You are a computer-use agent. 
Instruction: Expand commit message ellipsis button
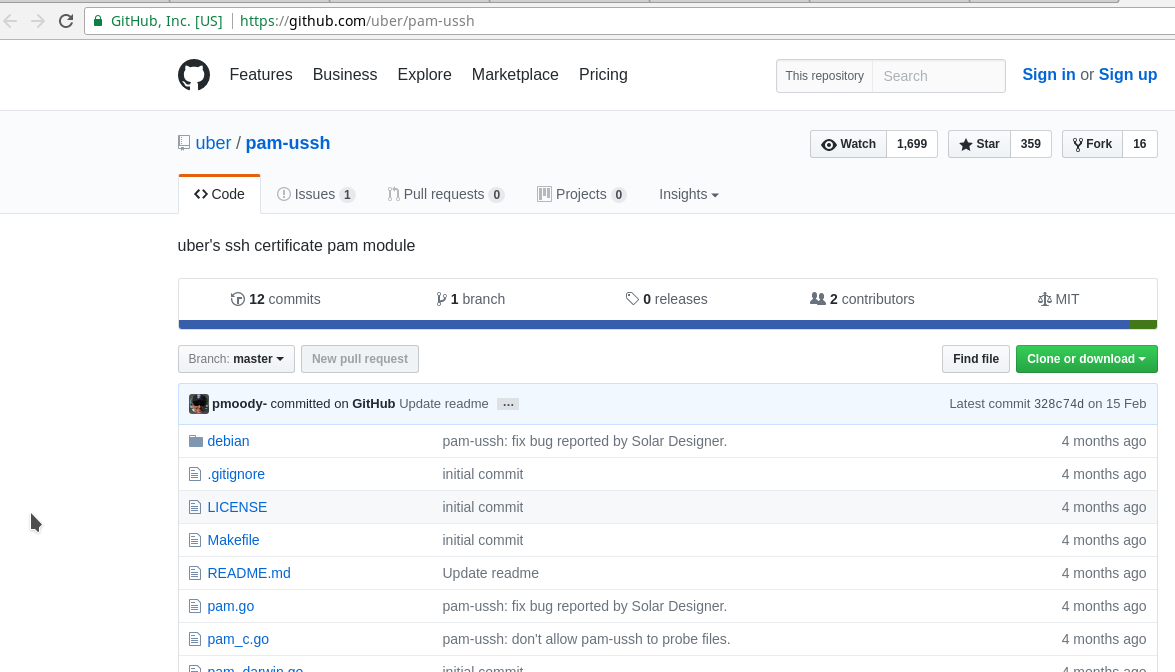[508, 405]
